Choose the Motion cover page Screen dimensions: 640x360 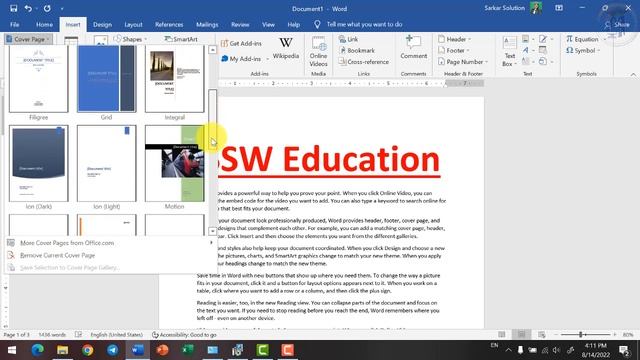(175, 163)
